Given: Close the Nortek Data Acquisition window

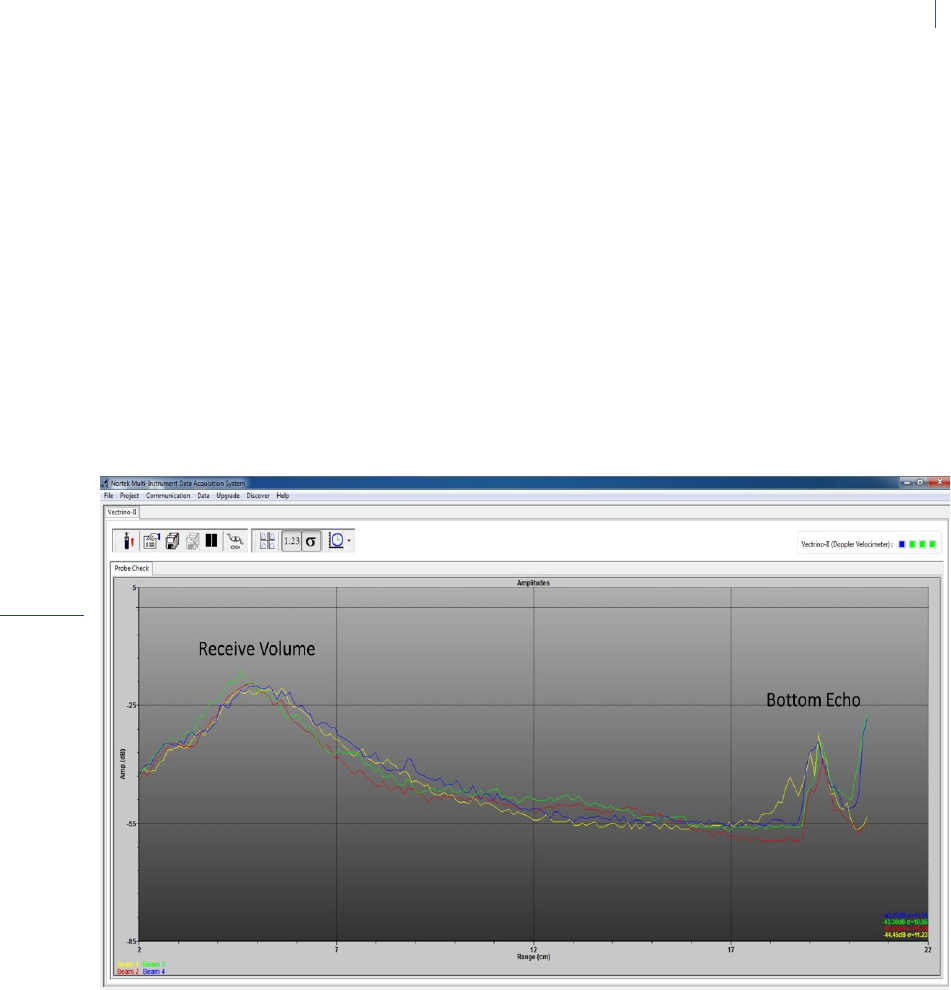Looking at the screenshot, I should pos(940,482).
